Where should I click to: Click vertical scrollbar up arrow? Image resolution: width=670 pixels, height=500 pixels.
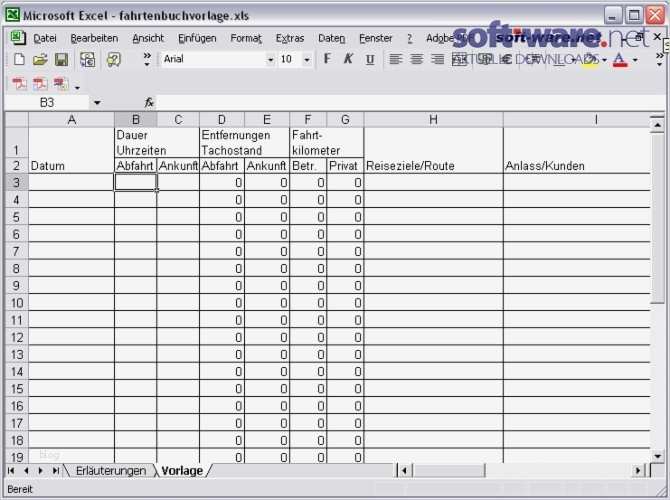657,124
